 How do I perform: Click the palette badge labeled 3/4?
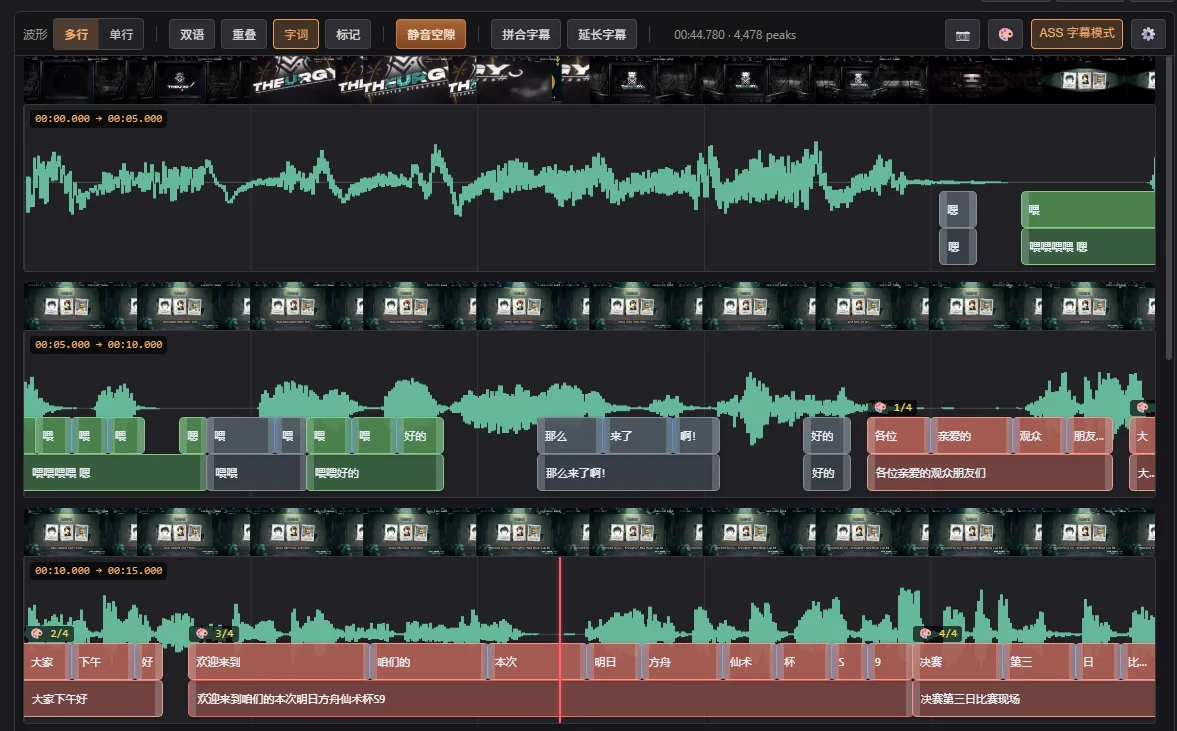[x=215, y=633]
